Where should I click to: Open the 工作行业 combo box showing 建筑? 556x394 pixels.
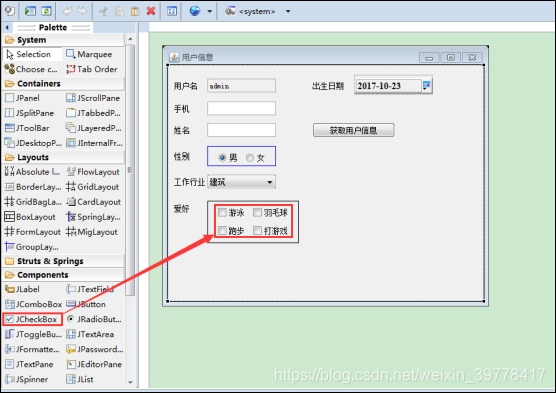241,182
